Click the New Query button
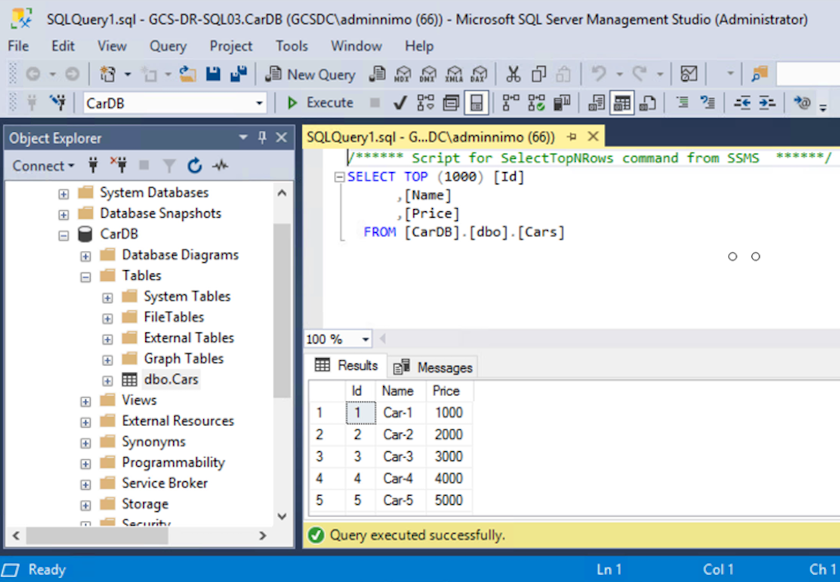This screenshot has height=582, width=840. pos(310,74)
